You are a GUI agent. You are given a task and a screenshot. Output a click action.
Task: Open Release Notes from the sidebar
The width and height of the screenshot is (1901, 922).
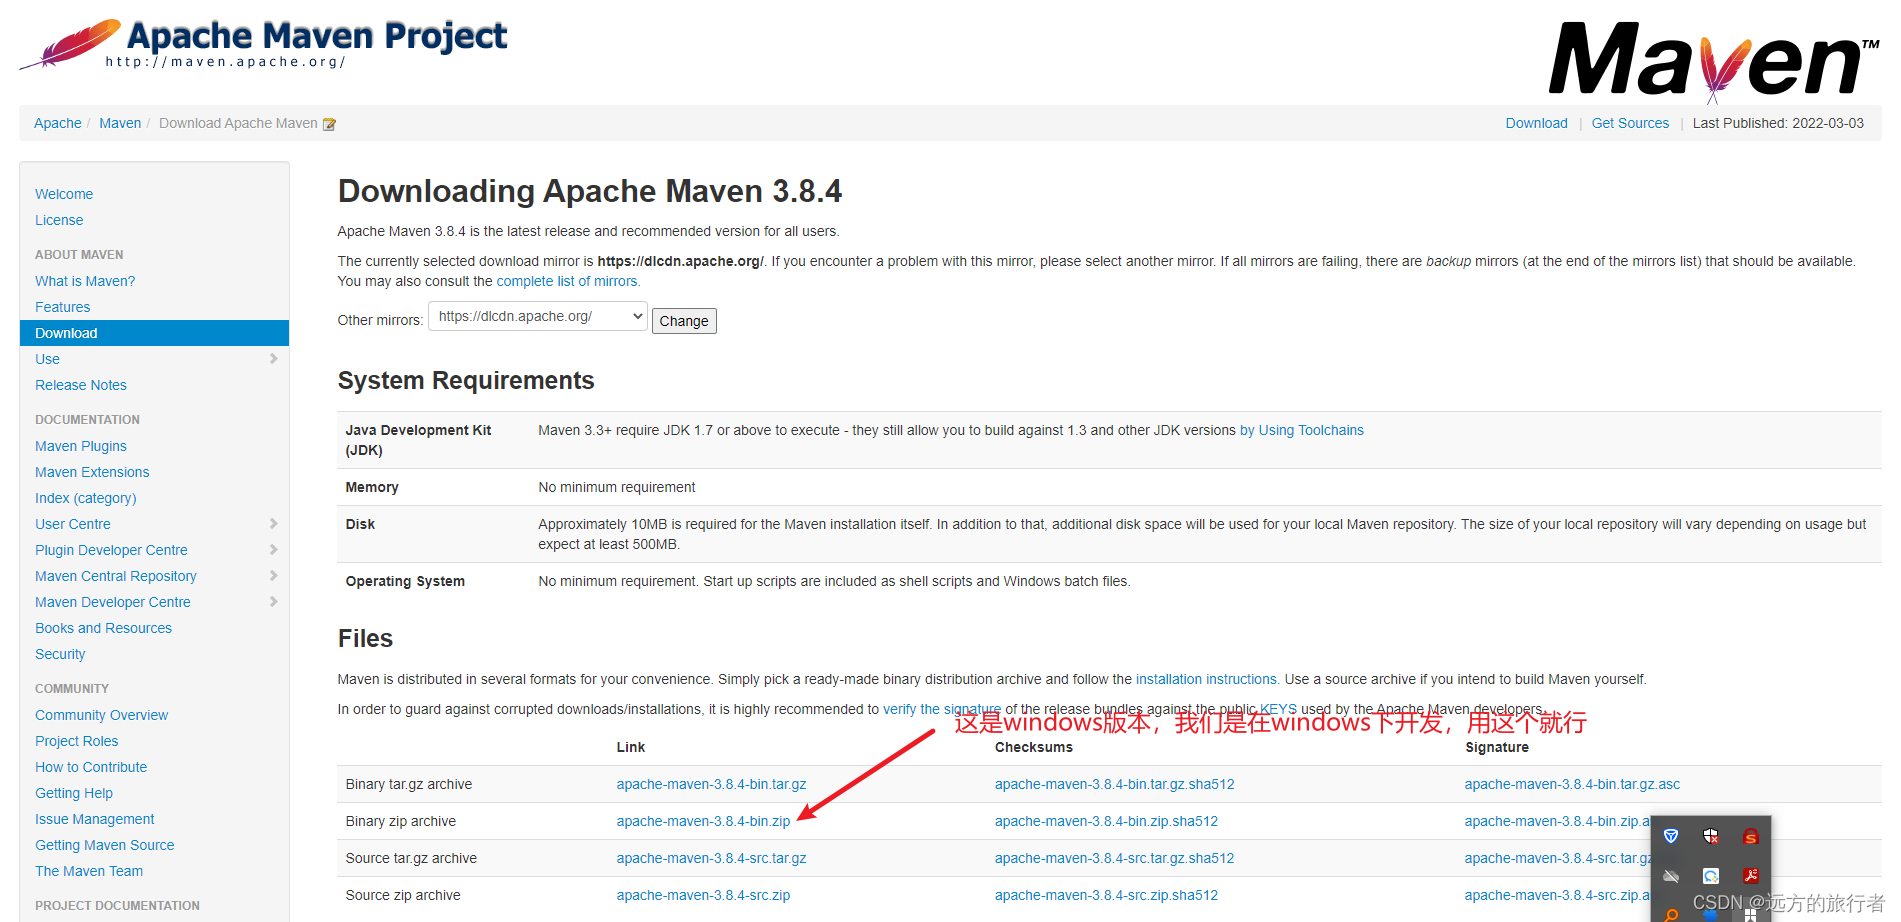80,385
